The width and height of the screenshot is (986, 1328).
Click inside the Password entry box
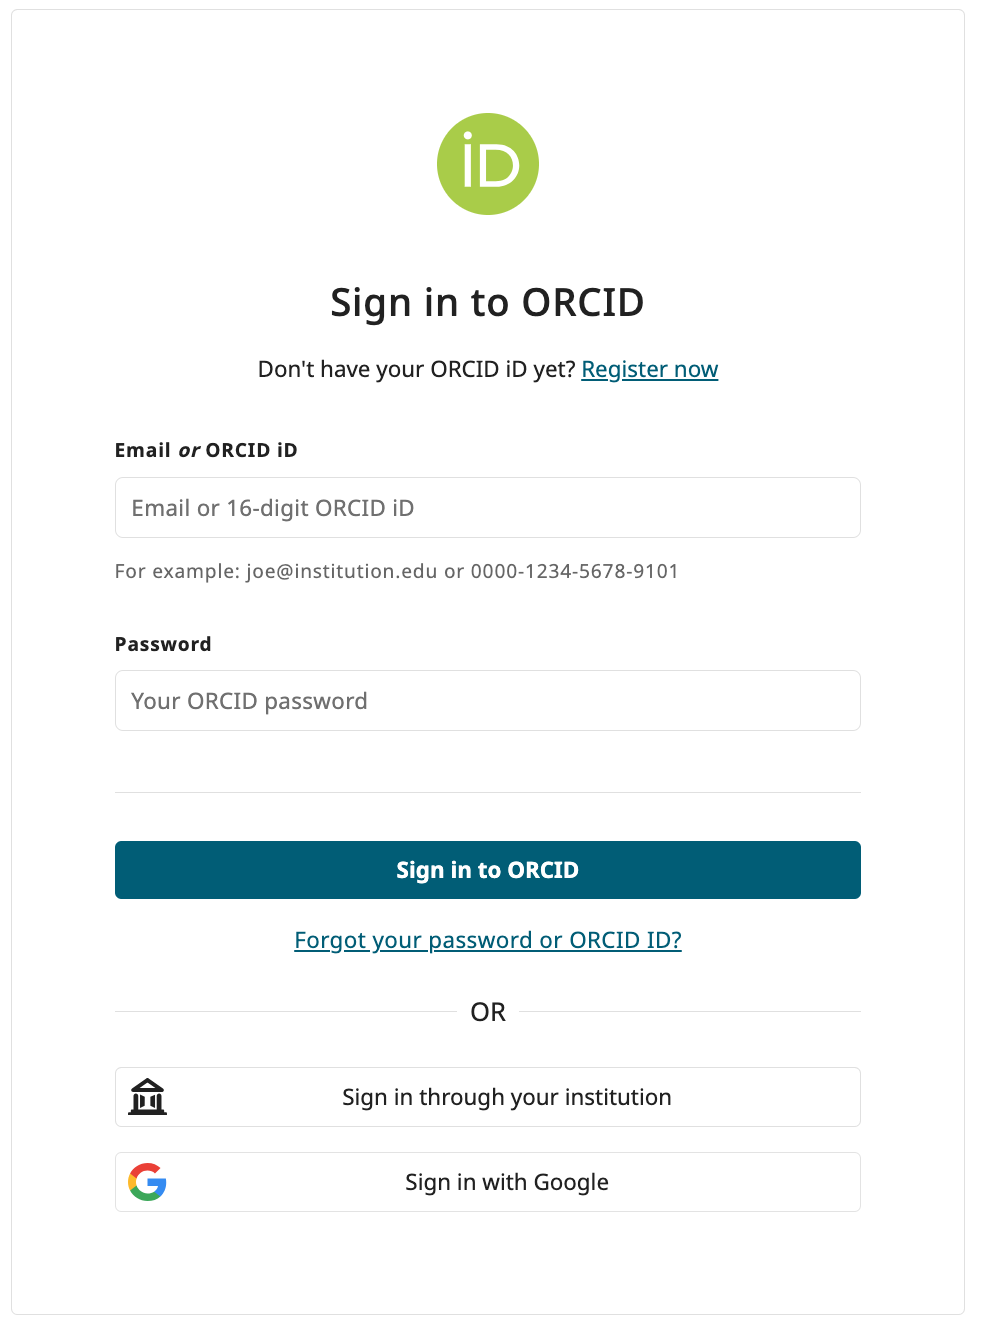pyautogui.click(x=487, y=700)
